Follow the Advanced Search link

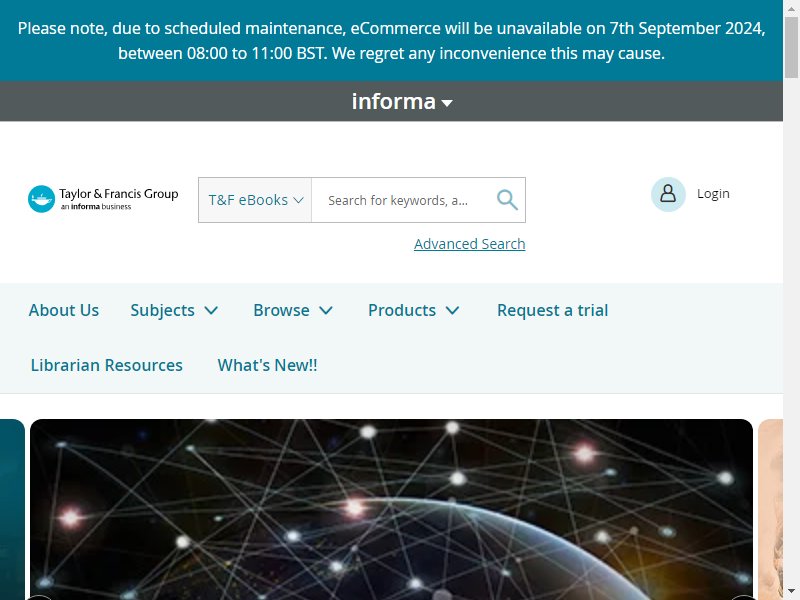point(469,244)
